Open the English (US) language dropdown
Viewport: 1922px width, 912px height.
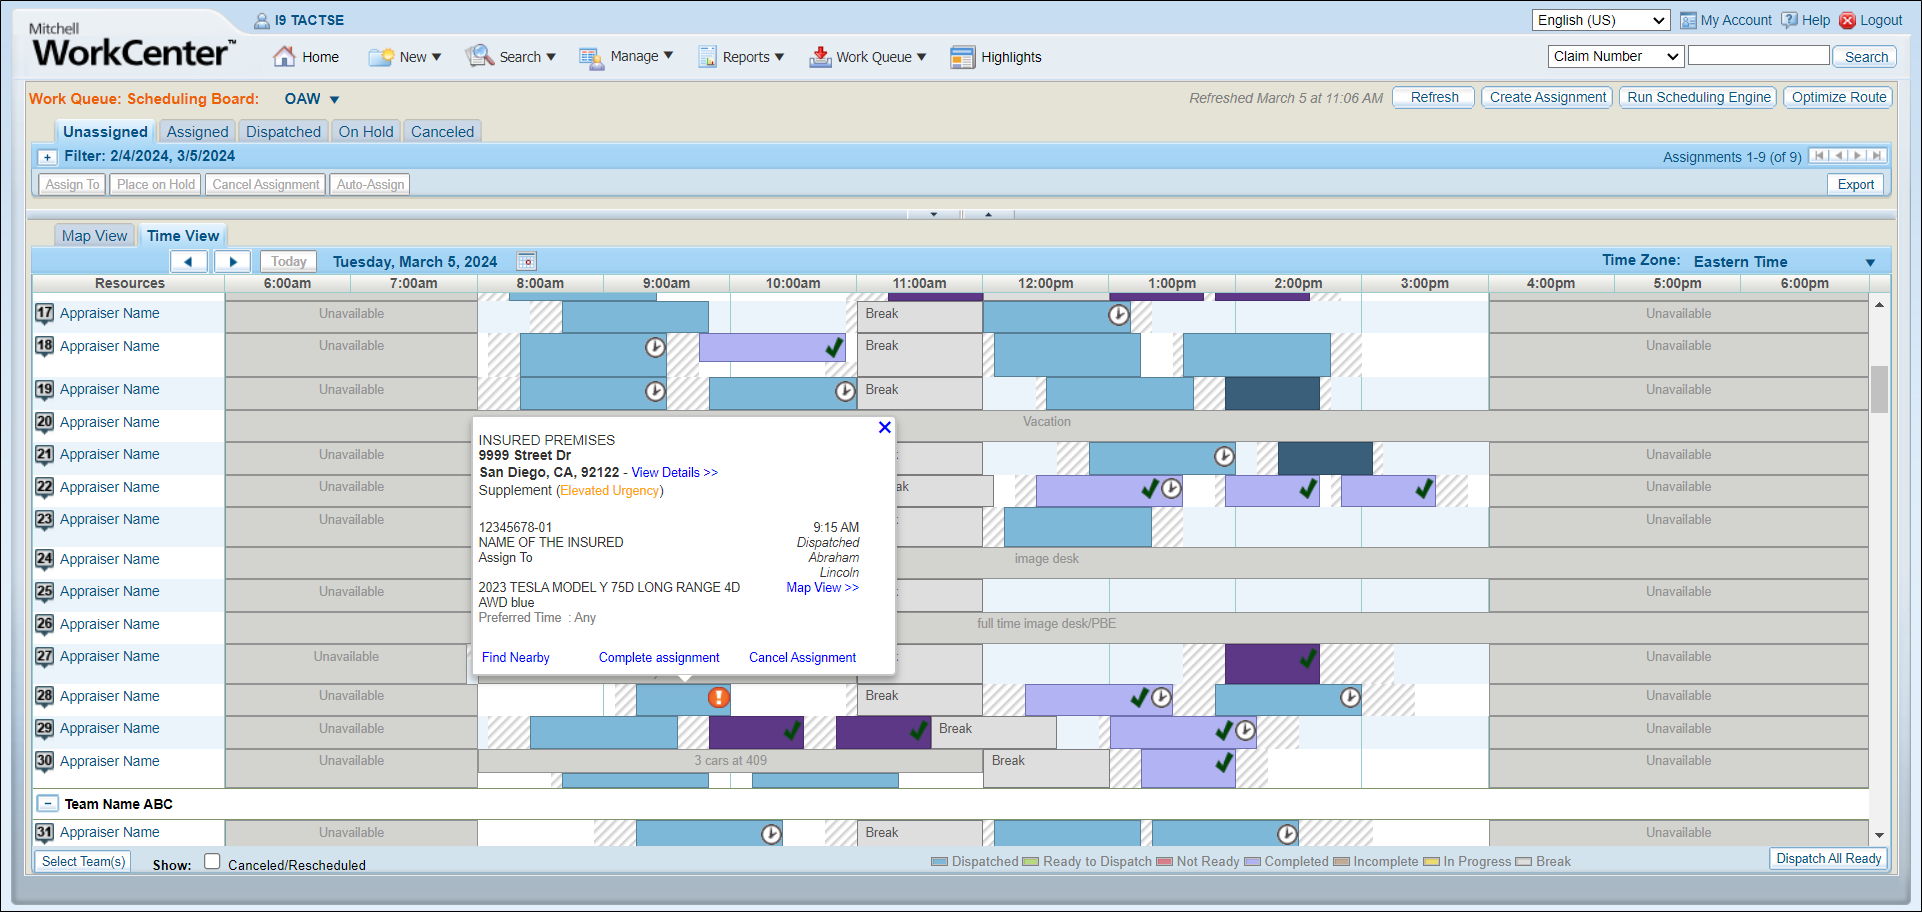pos(1601,20)
